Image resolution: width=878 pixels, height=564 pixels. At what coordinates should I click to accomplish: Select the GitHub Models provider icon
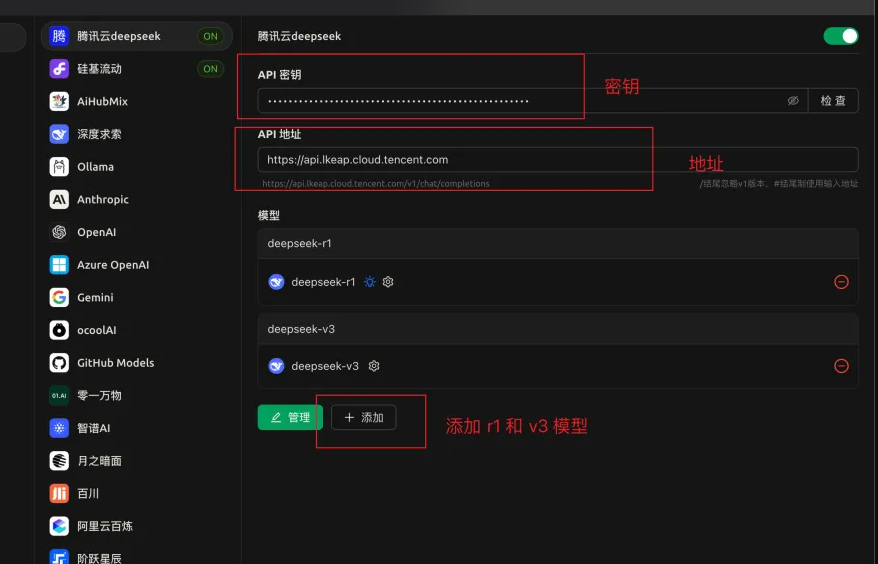click(59, 363)
